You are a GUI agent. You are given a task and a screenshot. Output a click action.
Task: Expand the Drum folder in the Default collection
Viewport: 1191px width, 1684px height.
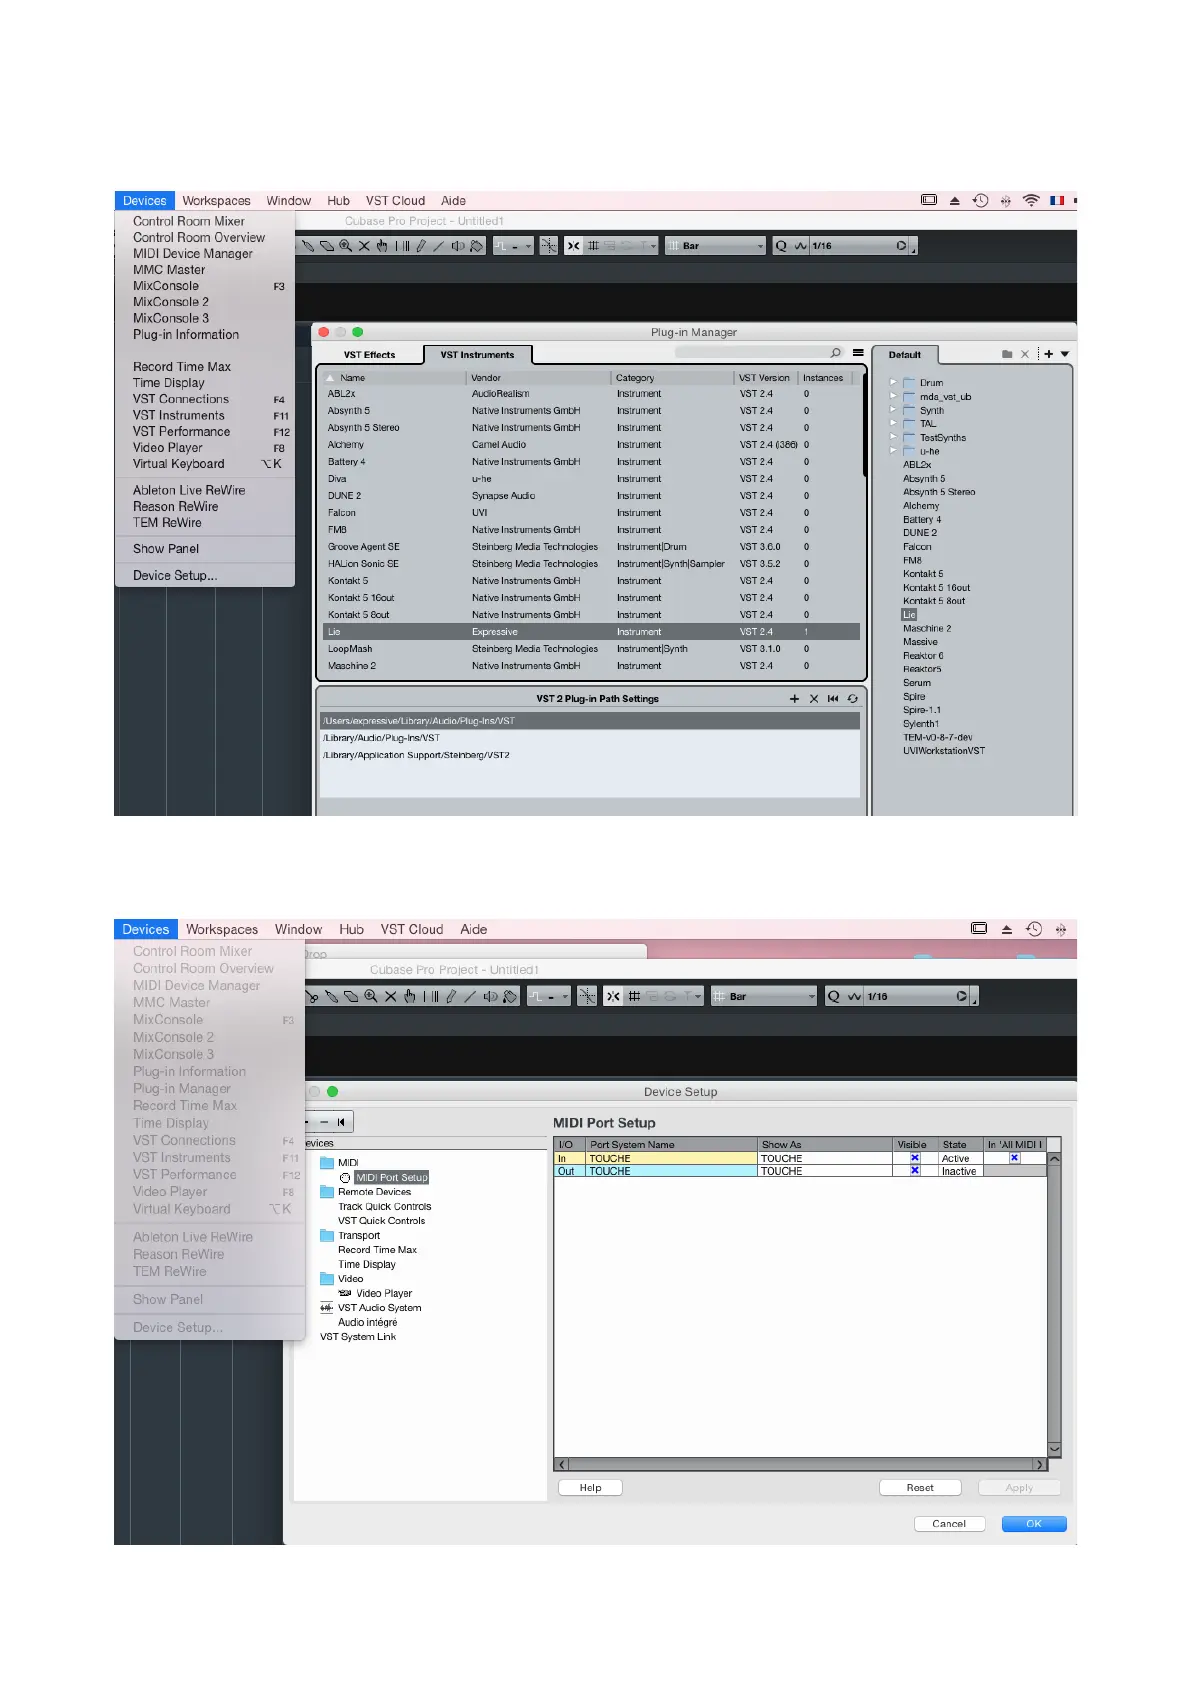coord(892,382)
